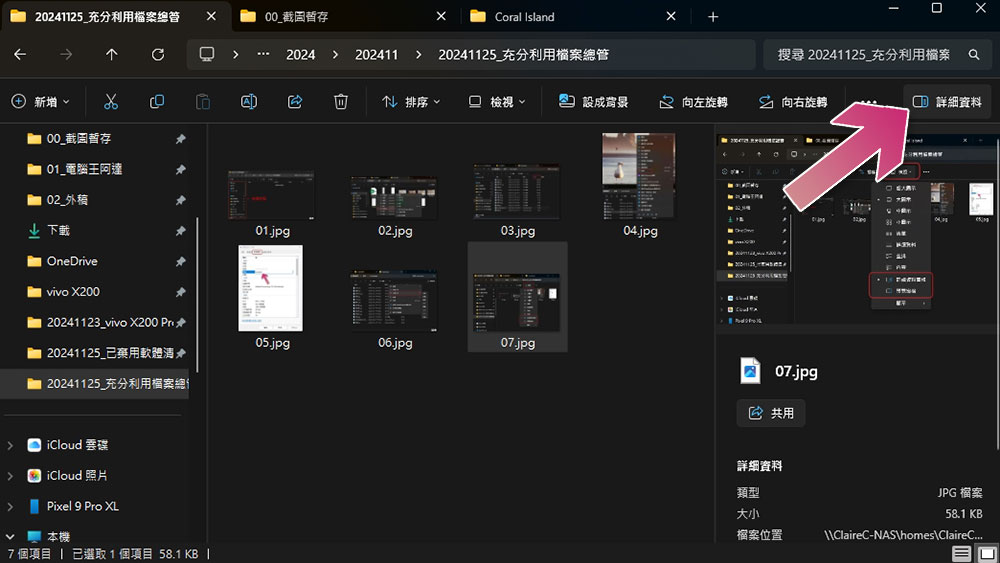Viewport: 1000px width, 563px height.
Task: Click the 共用 share button in details pane
Action: tap(771, 413)
